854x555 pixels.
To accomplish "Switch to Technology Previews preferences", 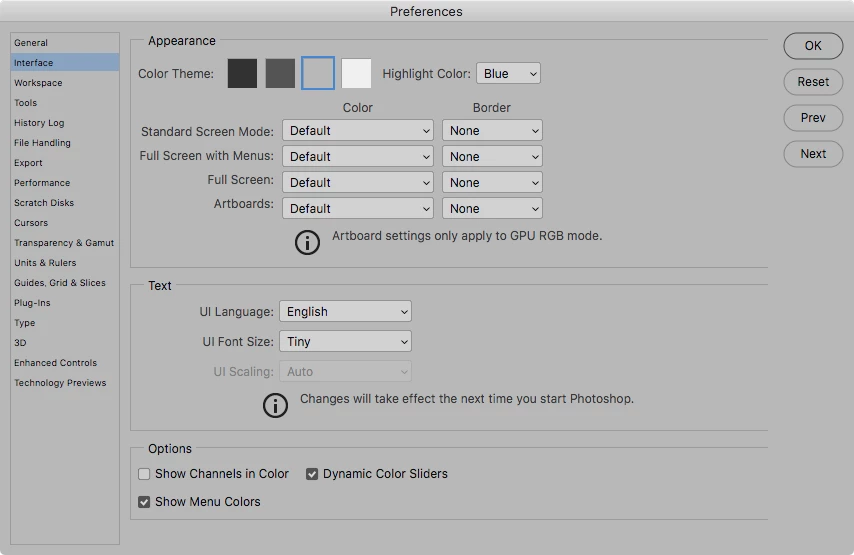I will point(65,383).
